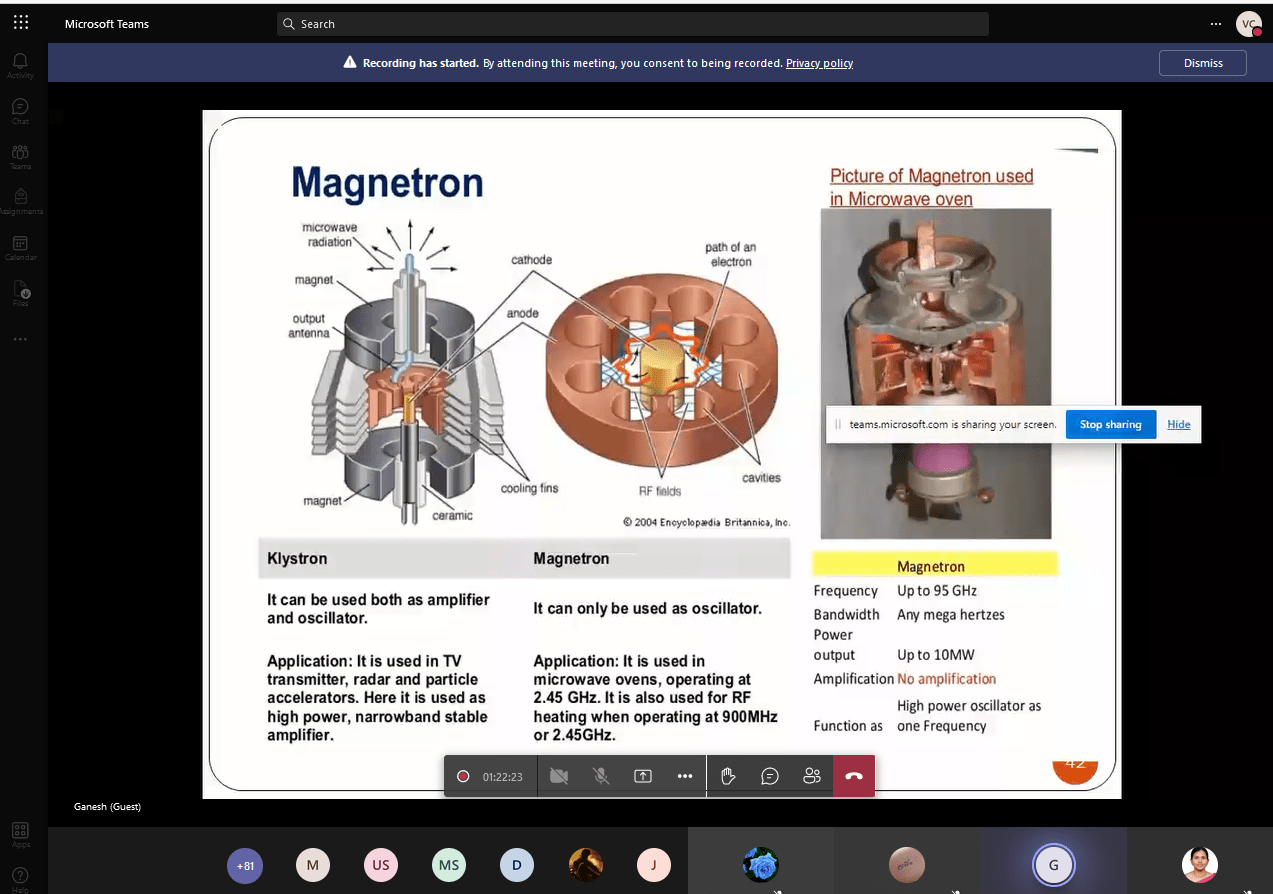Screen dimensions: 1273x894
Task: Open the Calendar sidebar icon
Action: pos(20,247)
